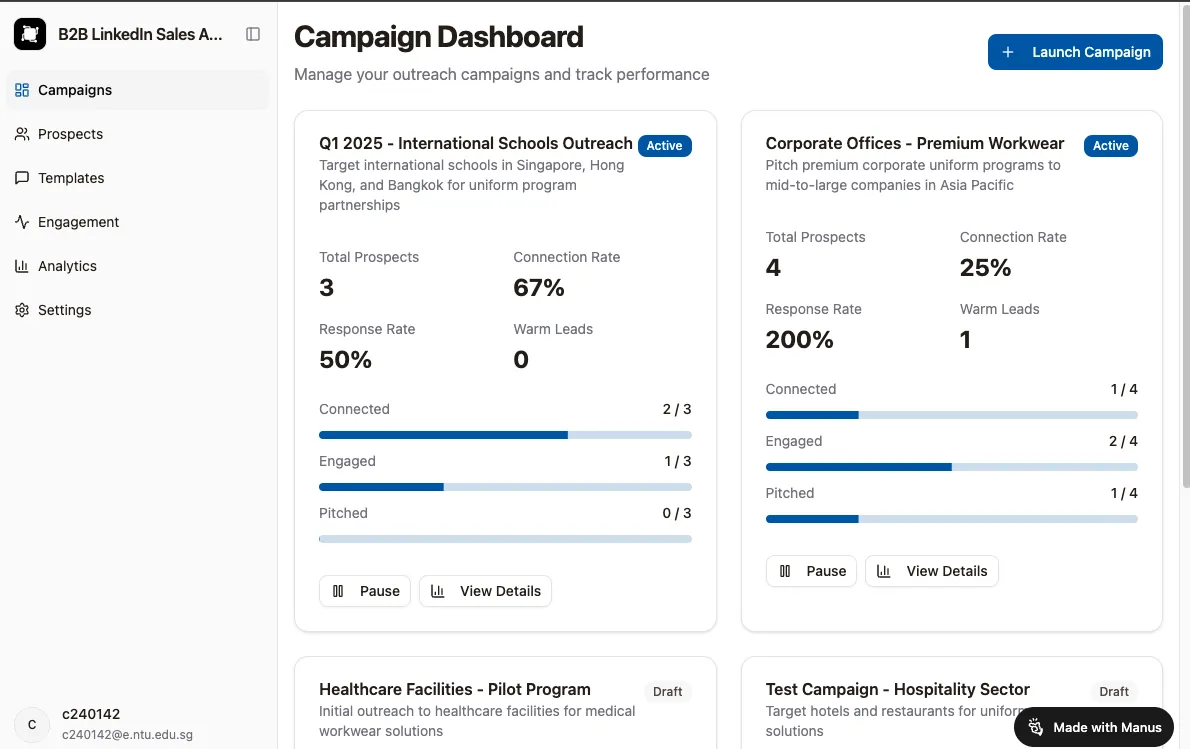1190x749 pixels.
Task: Click the Engaged 1/3 progress bar
Action: [505, 487]
